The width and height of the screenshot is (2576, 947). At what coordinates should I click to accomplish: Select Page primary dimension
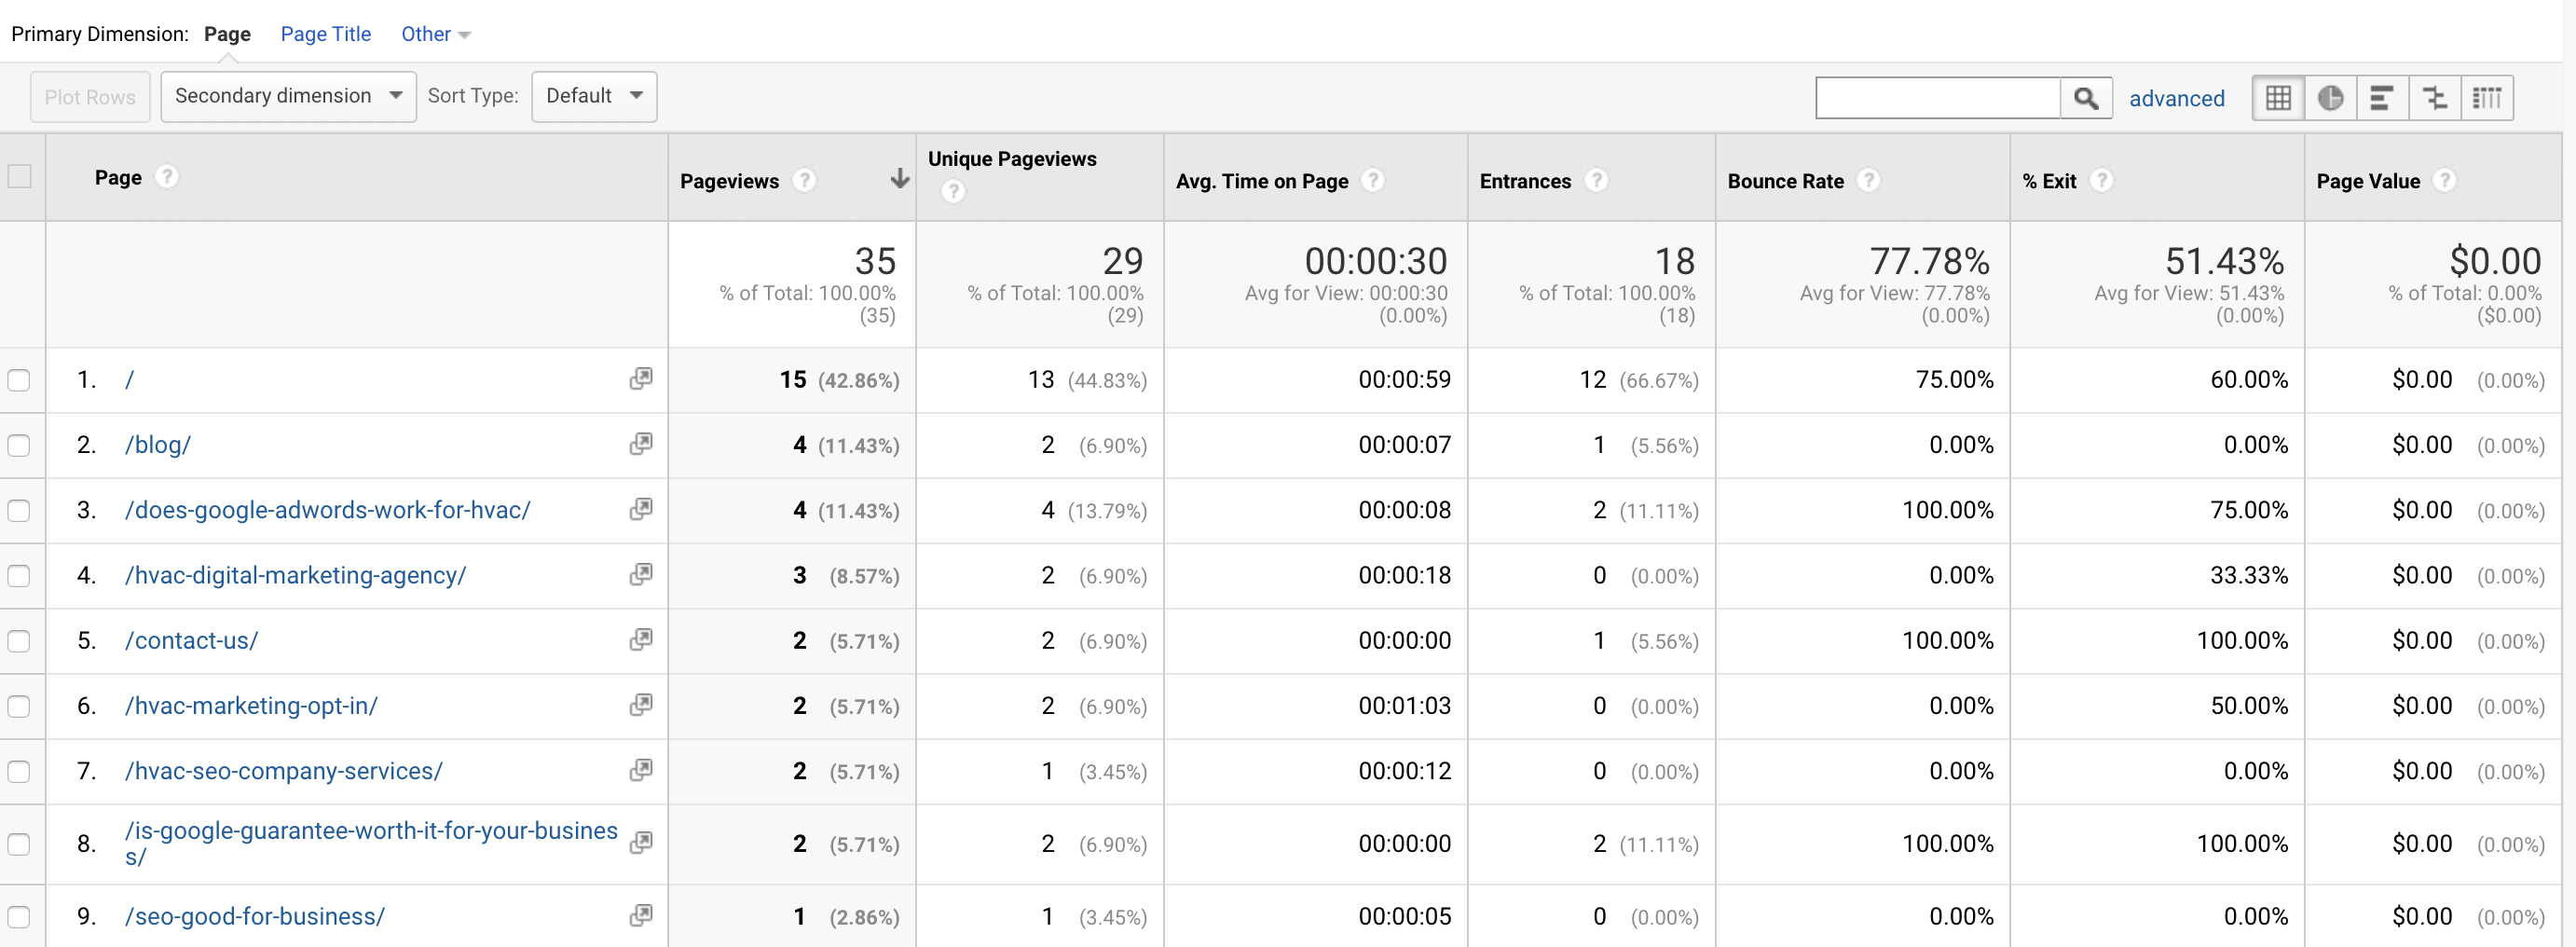point(227,34)
